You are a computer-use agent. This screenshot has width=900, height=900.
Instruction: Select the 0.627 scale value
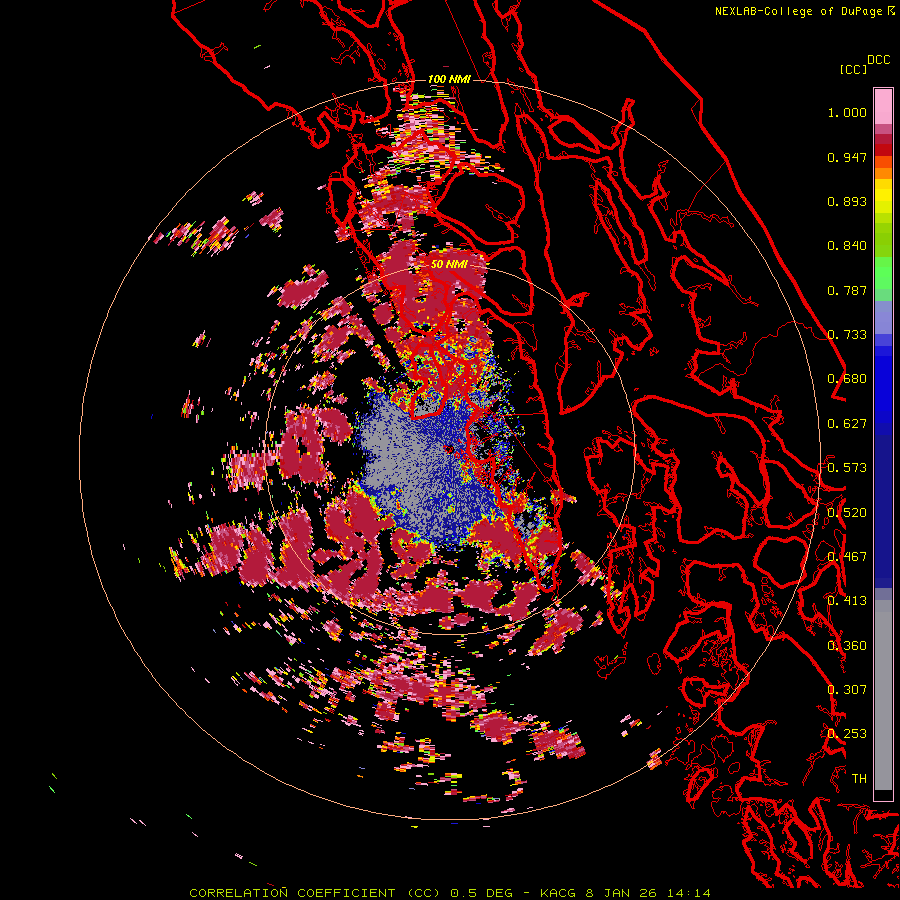pos(847,424)
